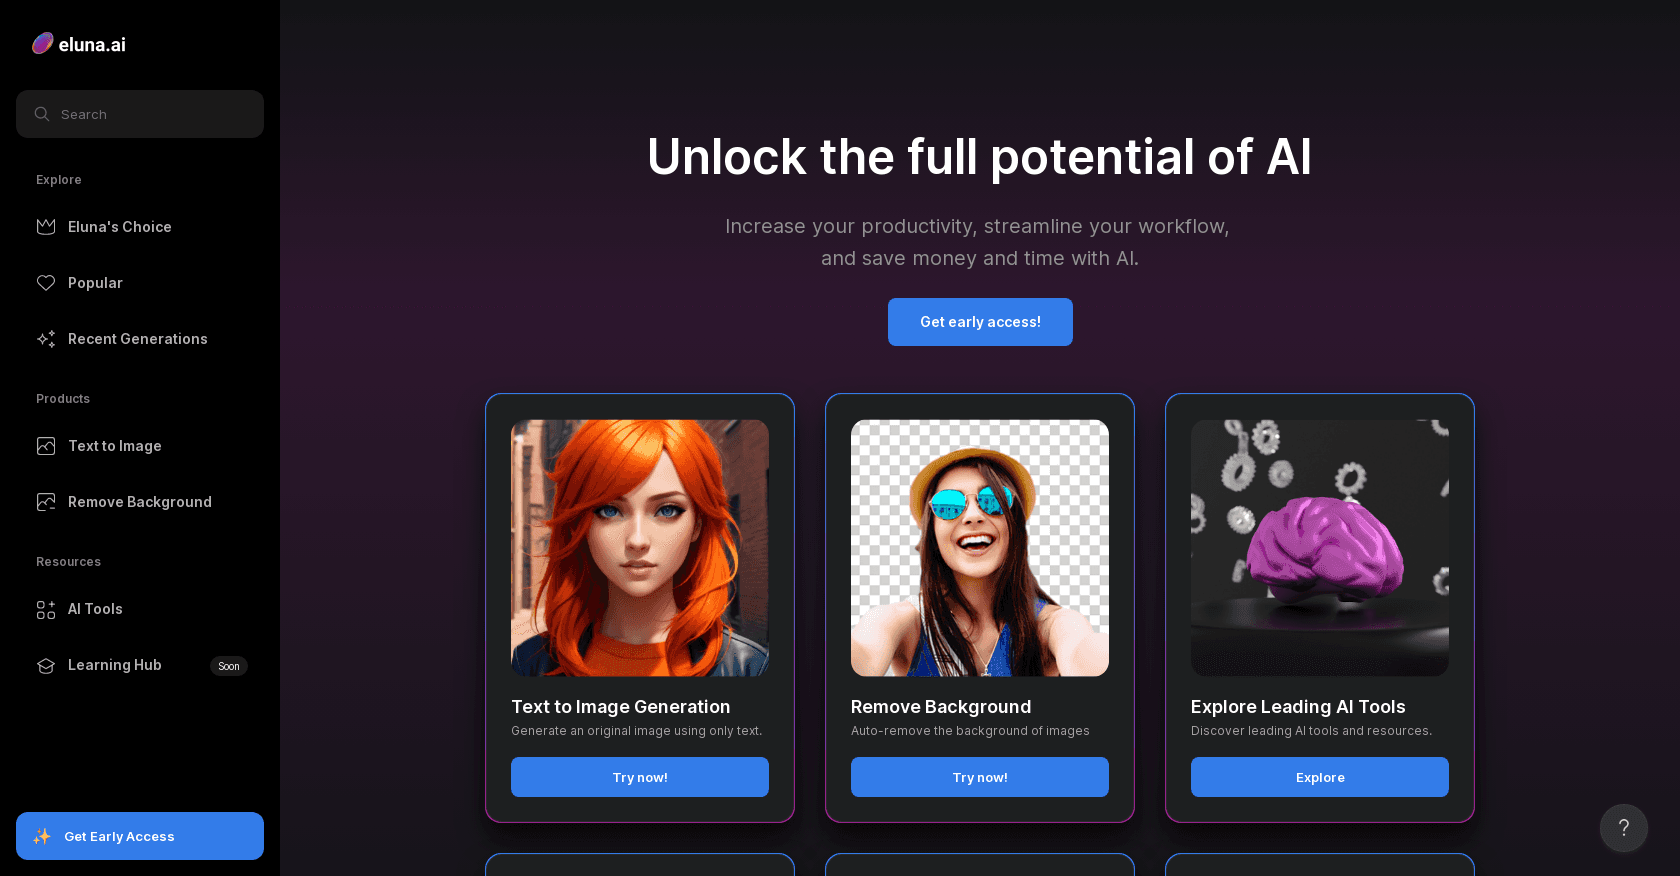Try now under Remove Background card
This screenshot has width=1680, height=876.
point(980,777)
